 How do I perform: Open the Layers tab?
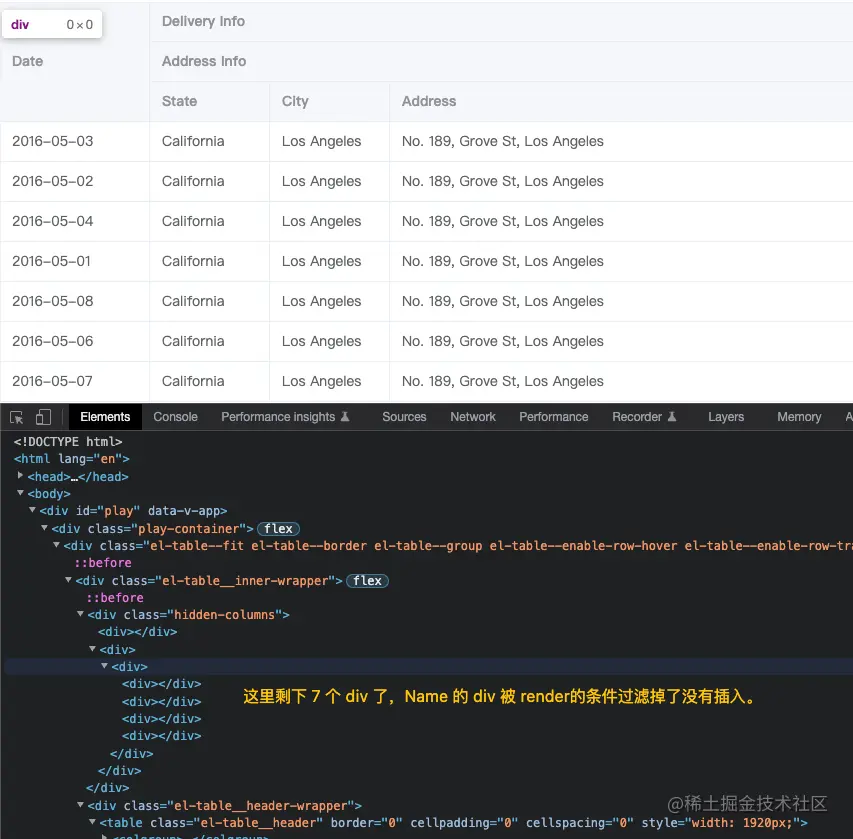point(725,417)
